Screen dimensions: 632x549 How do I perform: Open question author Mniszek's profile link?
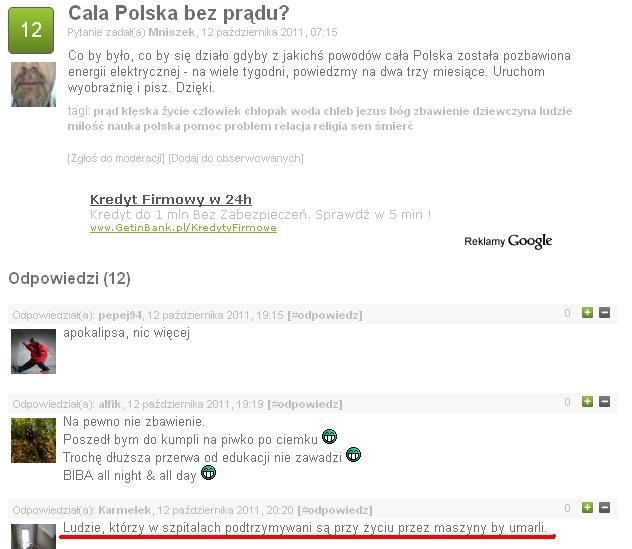click(x=172, y=32)
